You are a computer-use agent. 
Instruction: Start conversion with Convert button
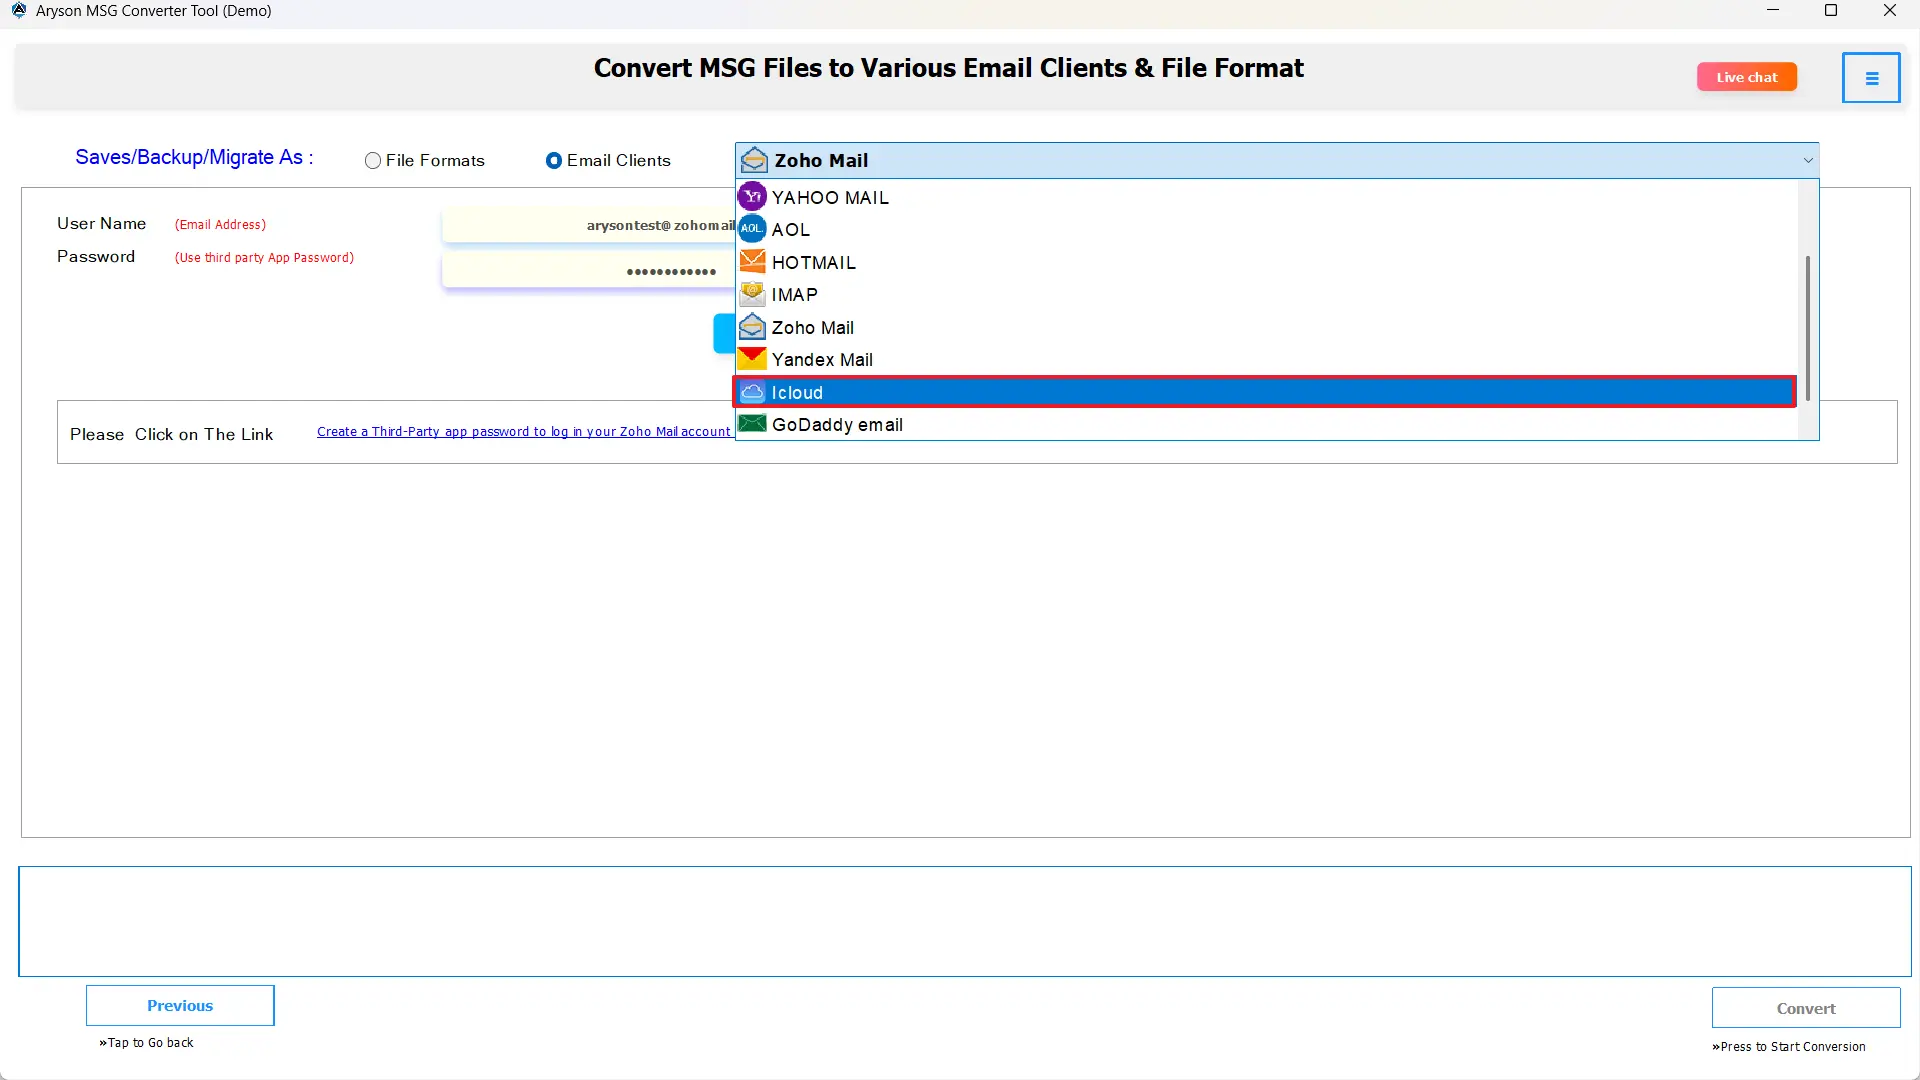1806,1008
